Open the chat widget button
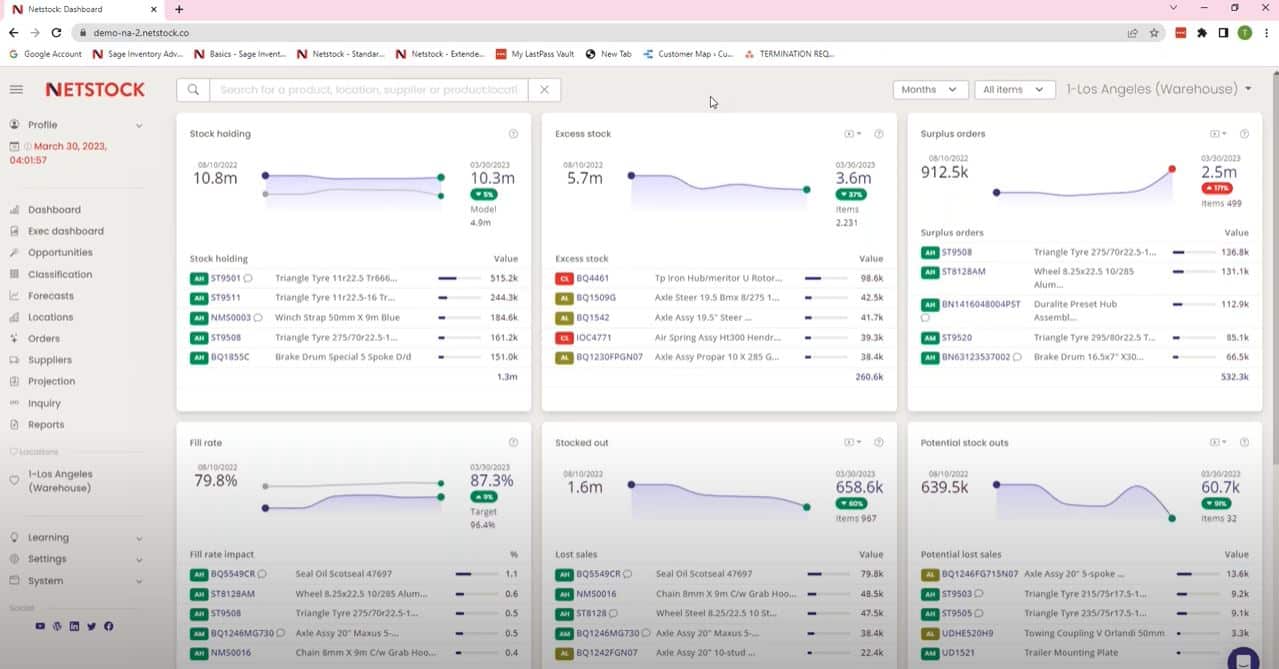This screenshot has height=669, width=1279. coord(1243,659)
